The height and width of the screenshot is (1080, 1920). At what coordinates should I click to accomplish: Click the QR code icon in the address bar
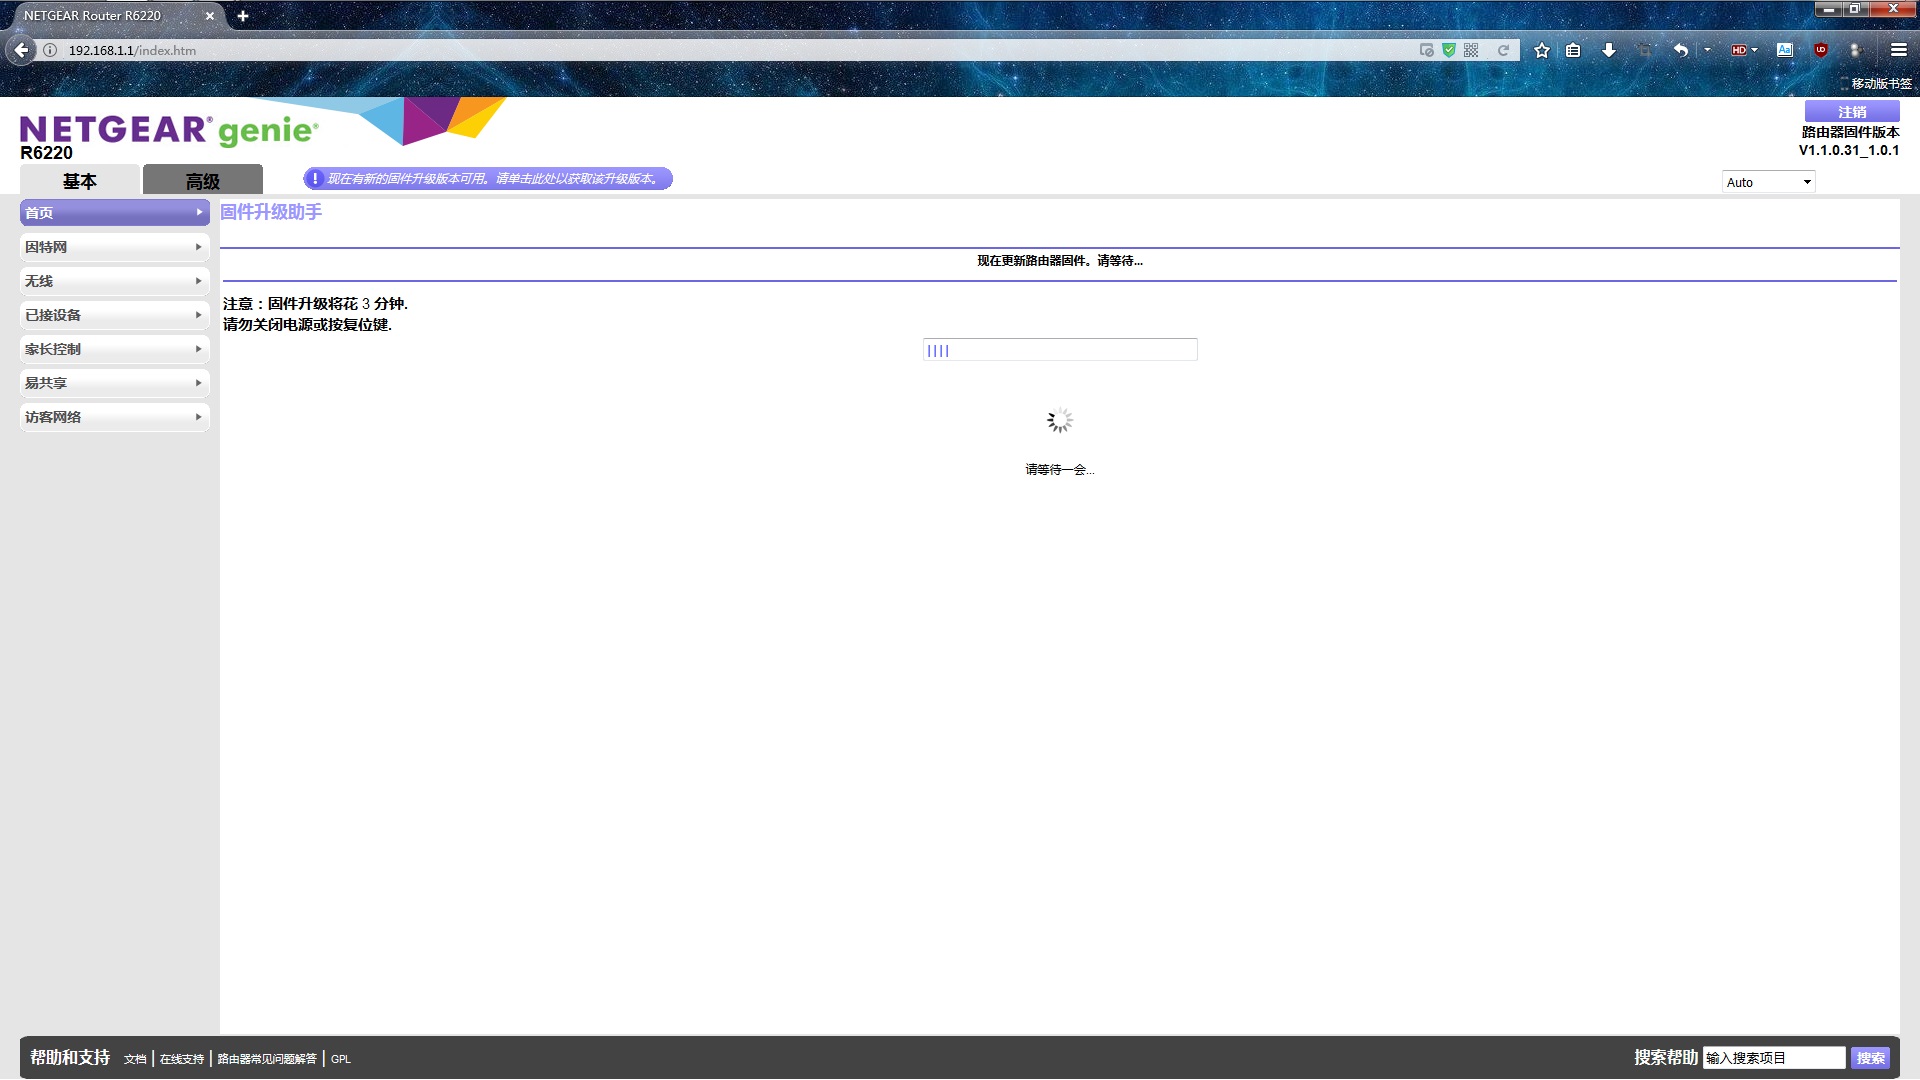point(1471,50)
